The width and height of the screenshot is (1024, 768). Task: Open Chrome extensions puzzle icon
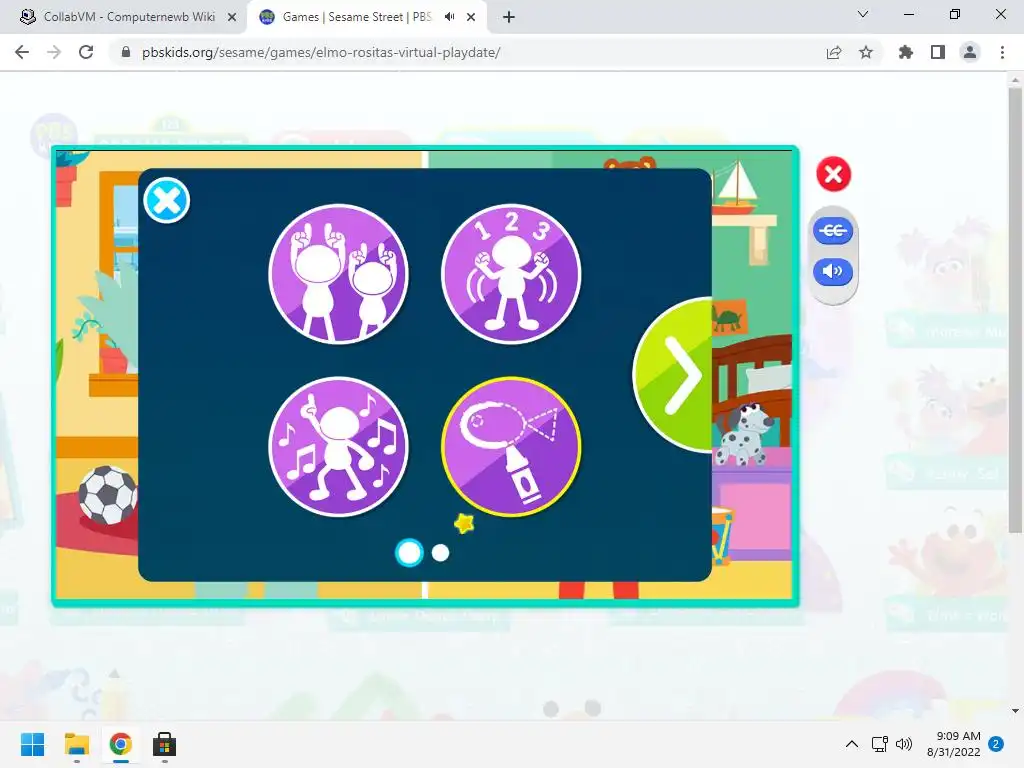click(906, 52)
